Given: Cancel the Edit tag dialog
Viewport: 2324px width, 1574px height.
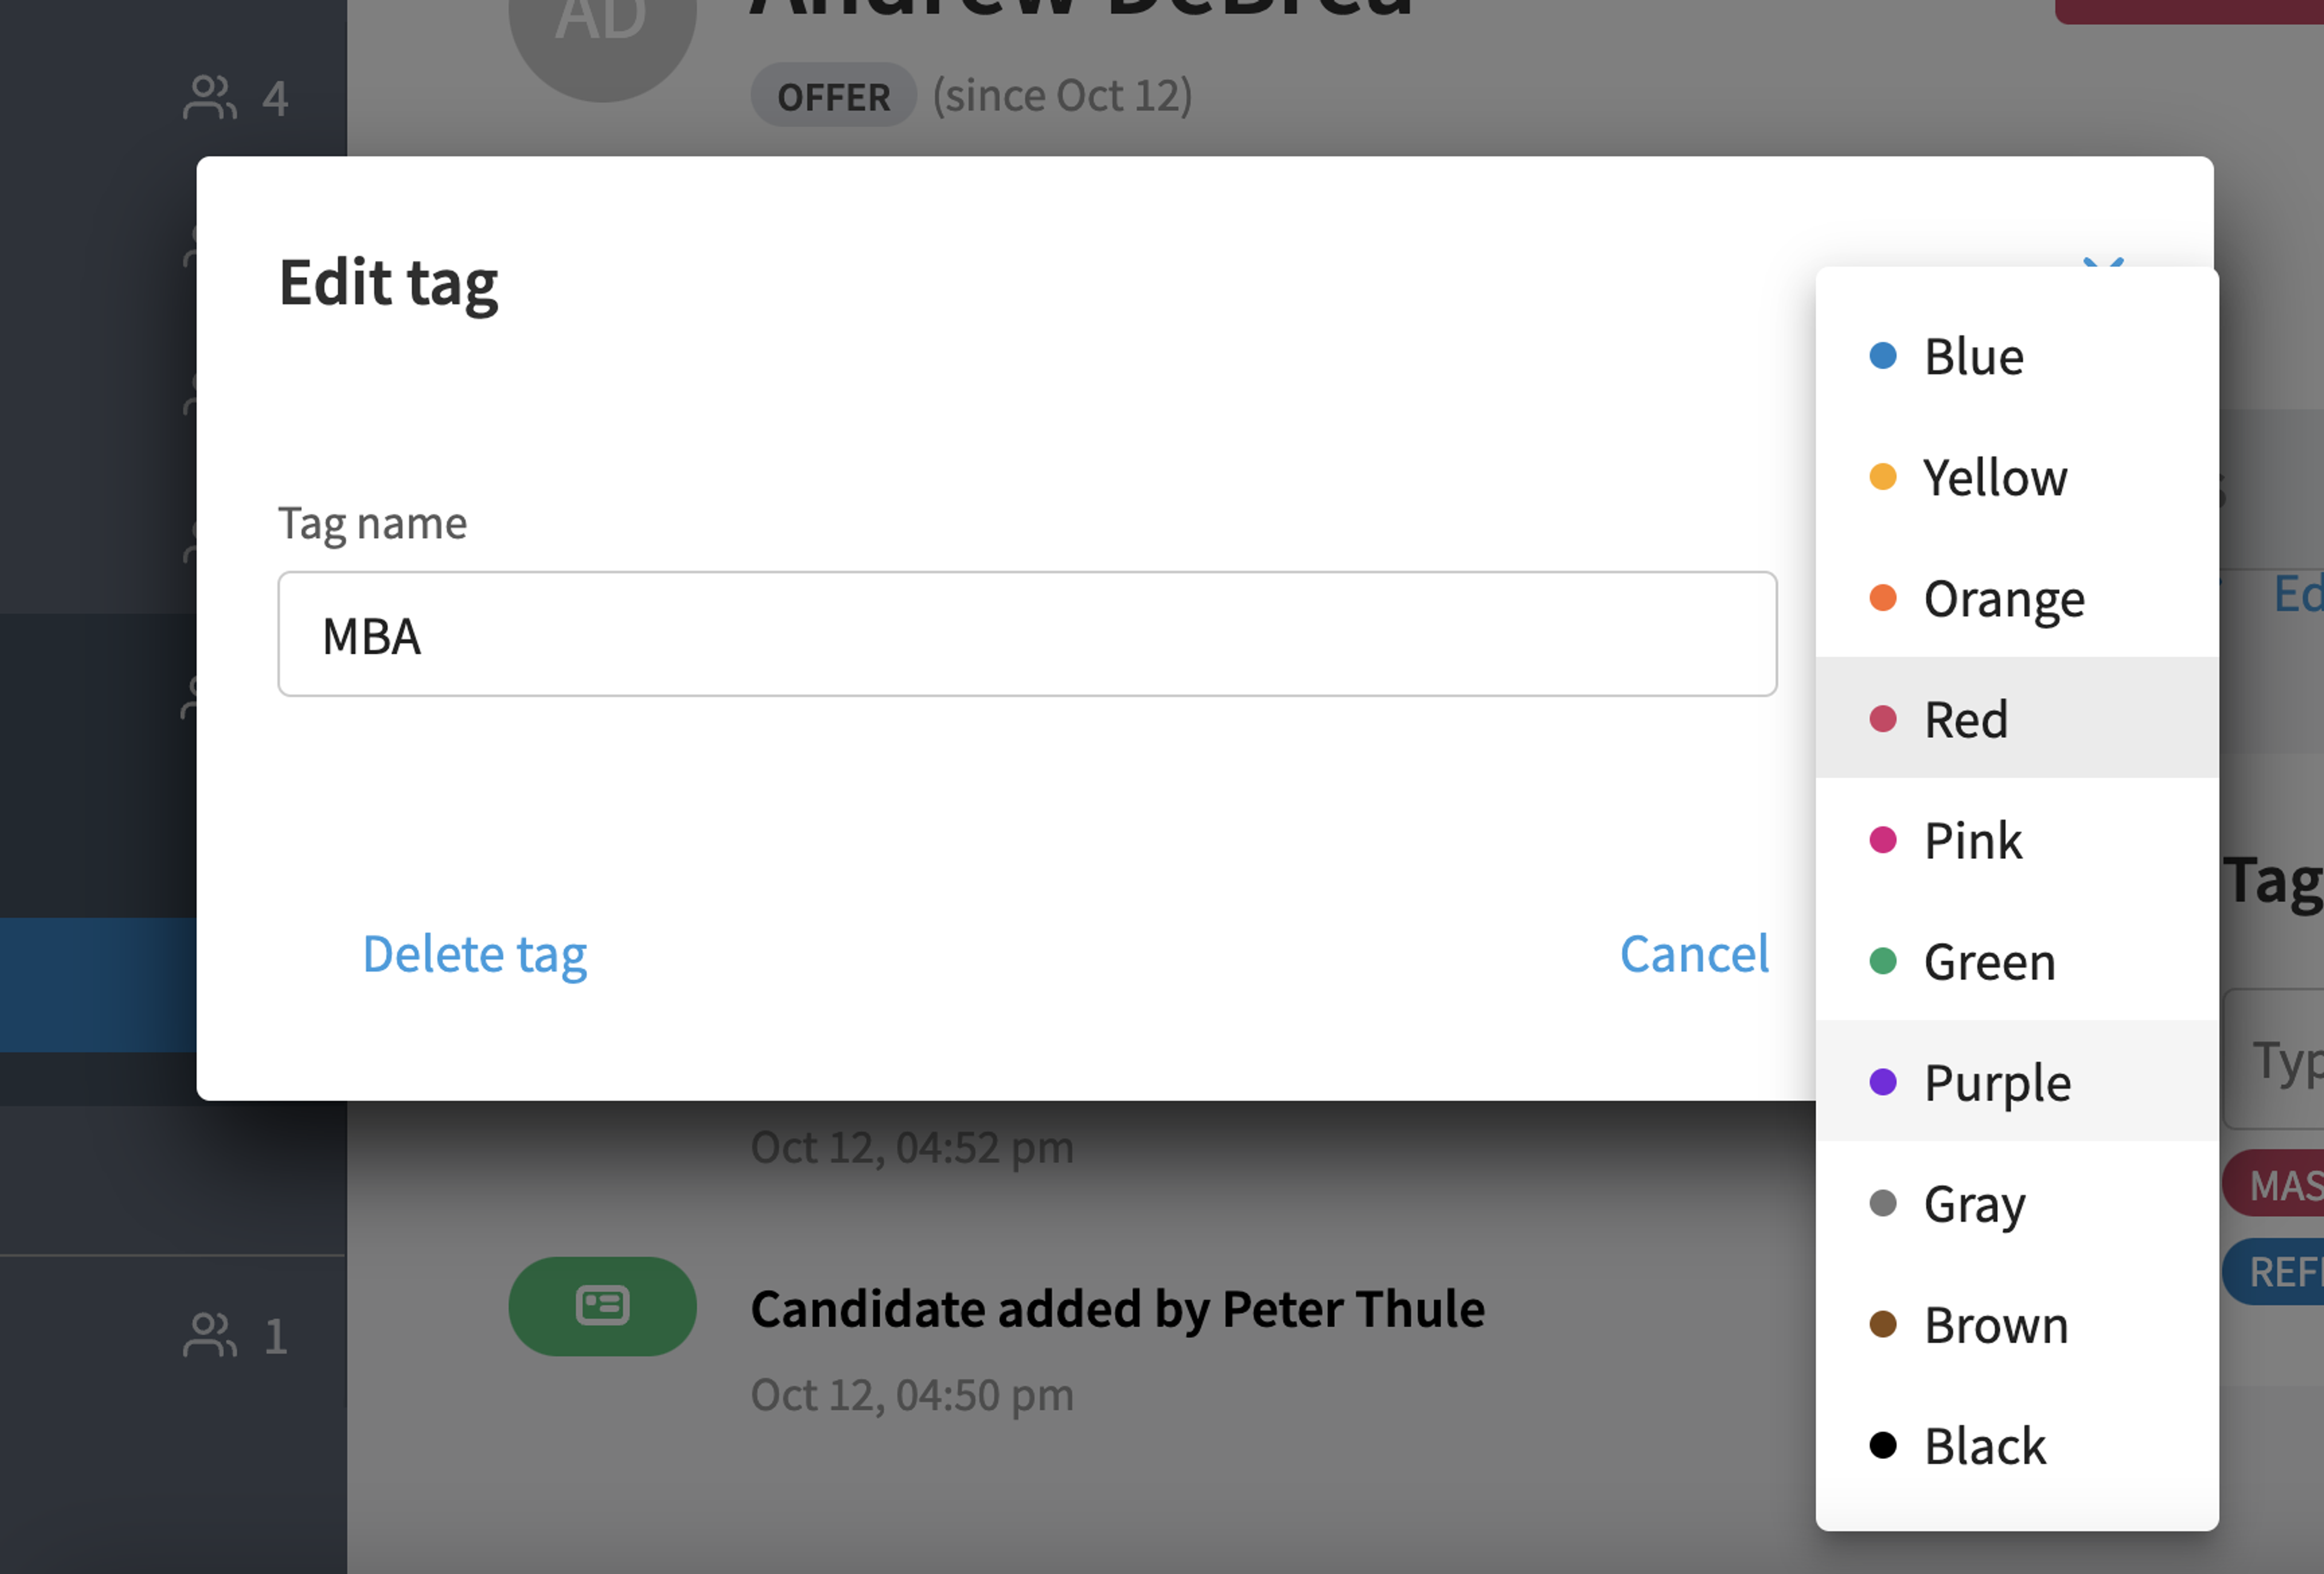Looking at the screenshot, I should point(1694,954).
